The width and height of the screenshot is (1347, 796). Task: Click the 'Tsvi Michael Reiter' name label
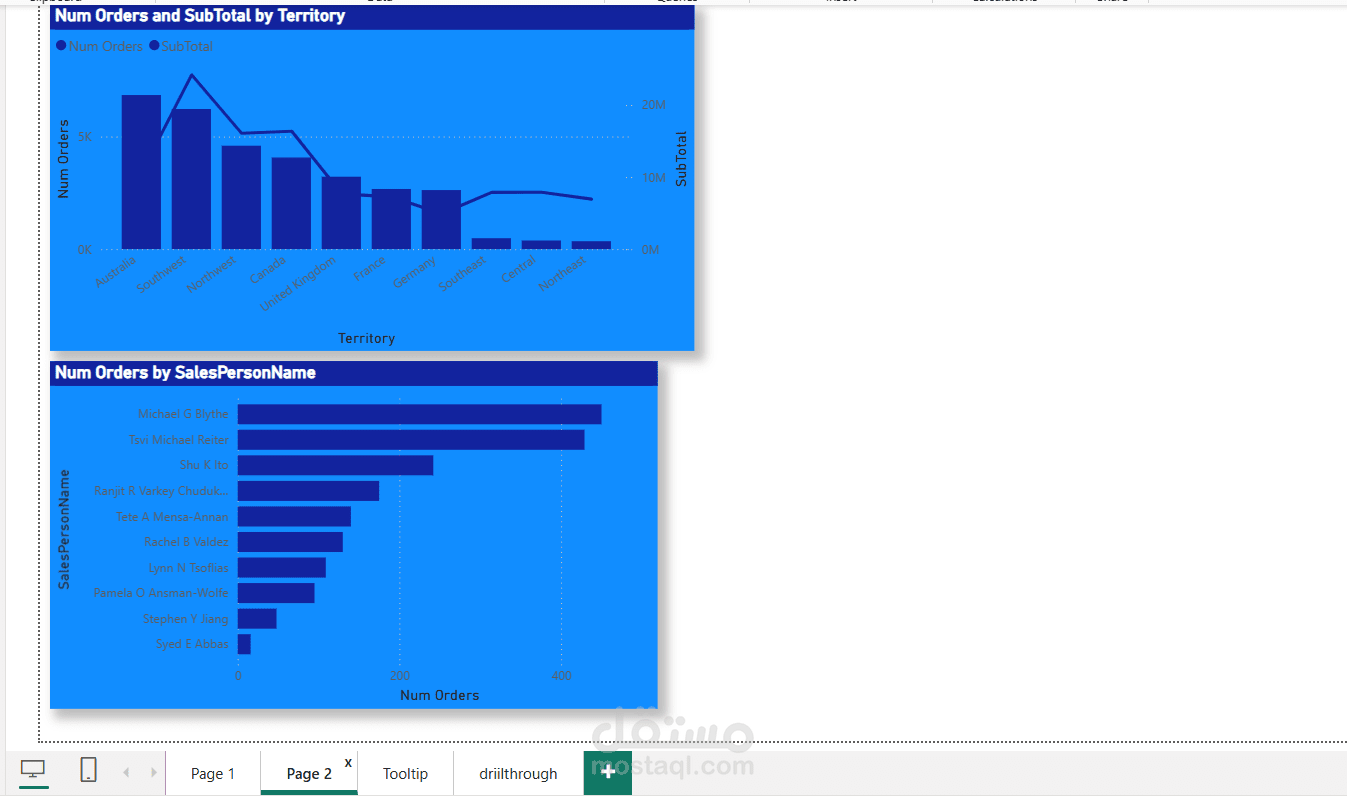point(179,440)
